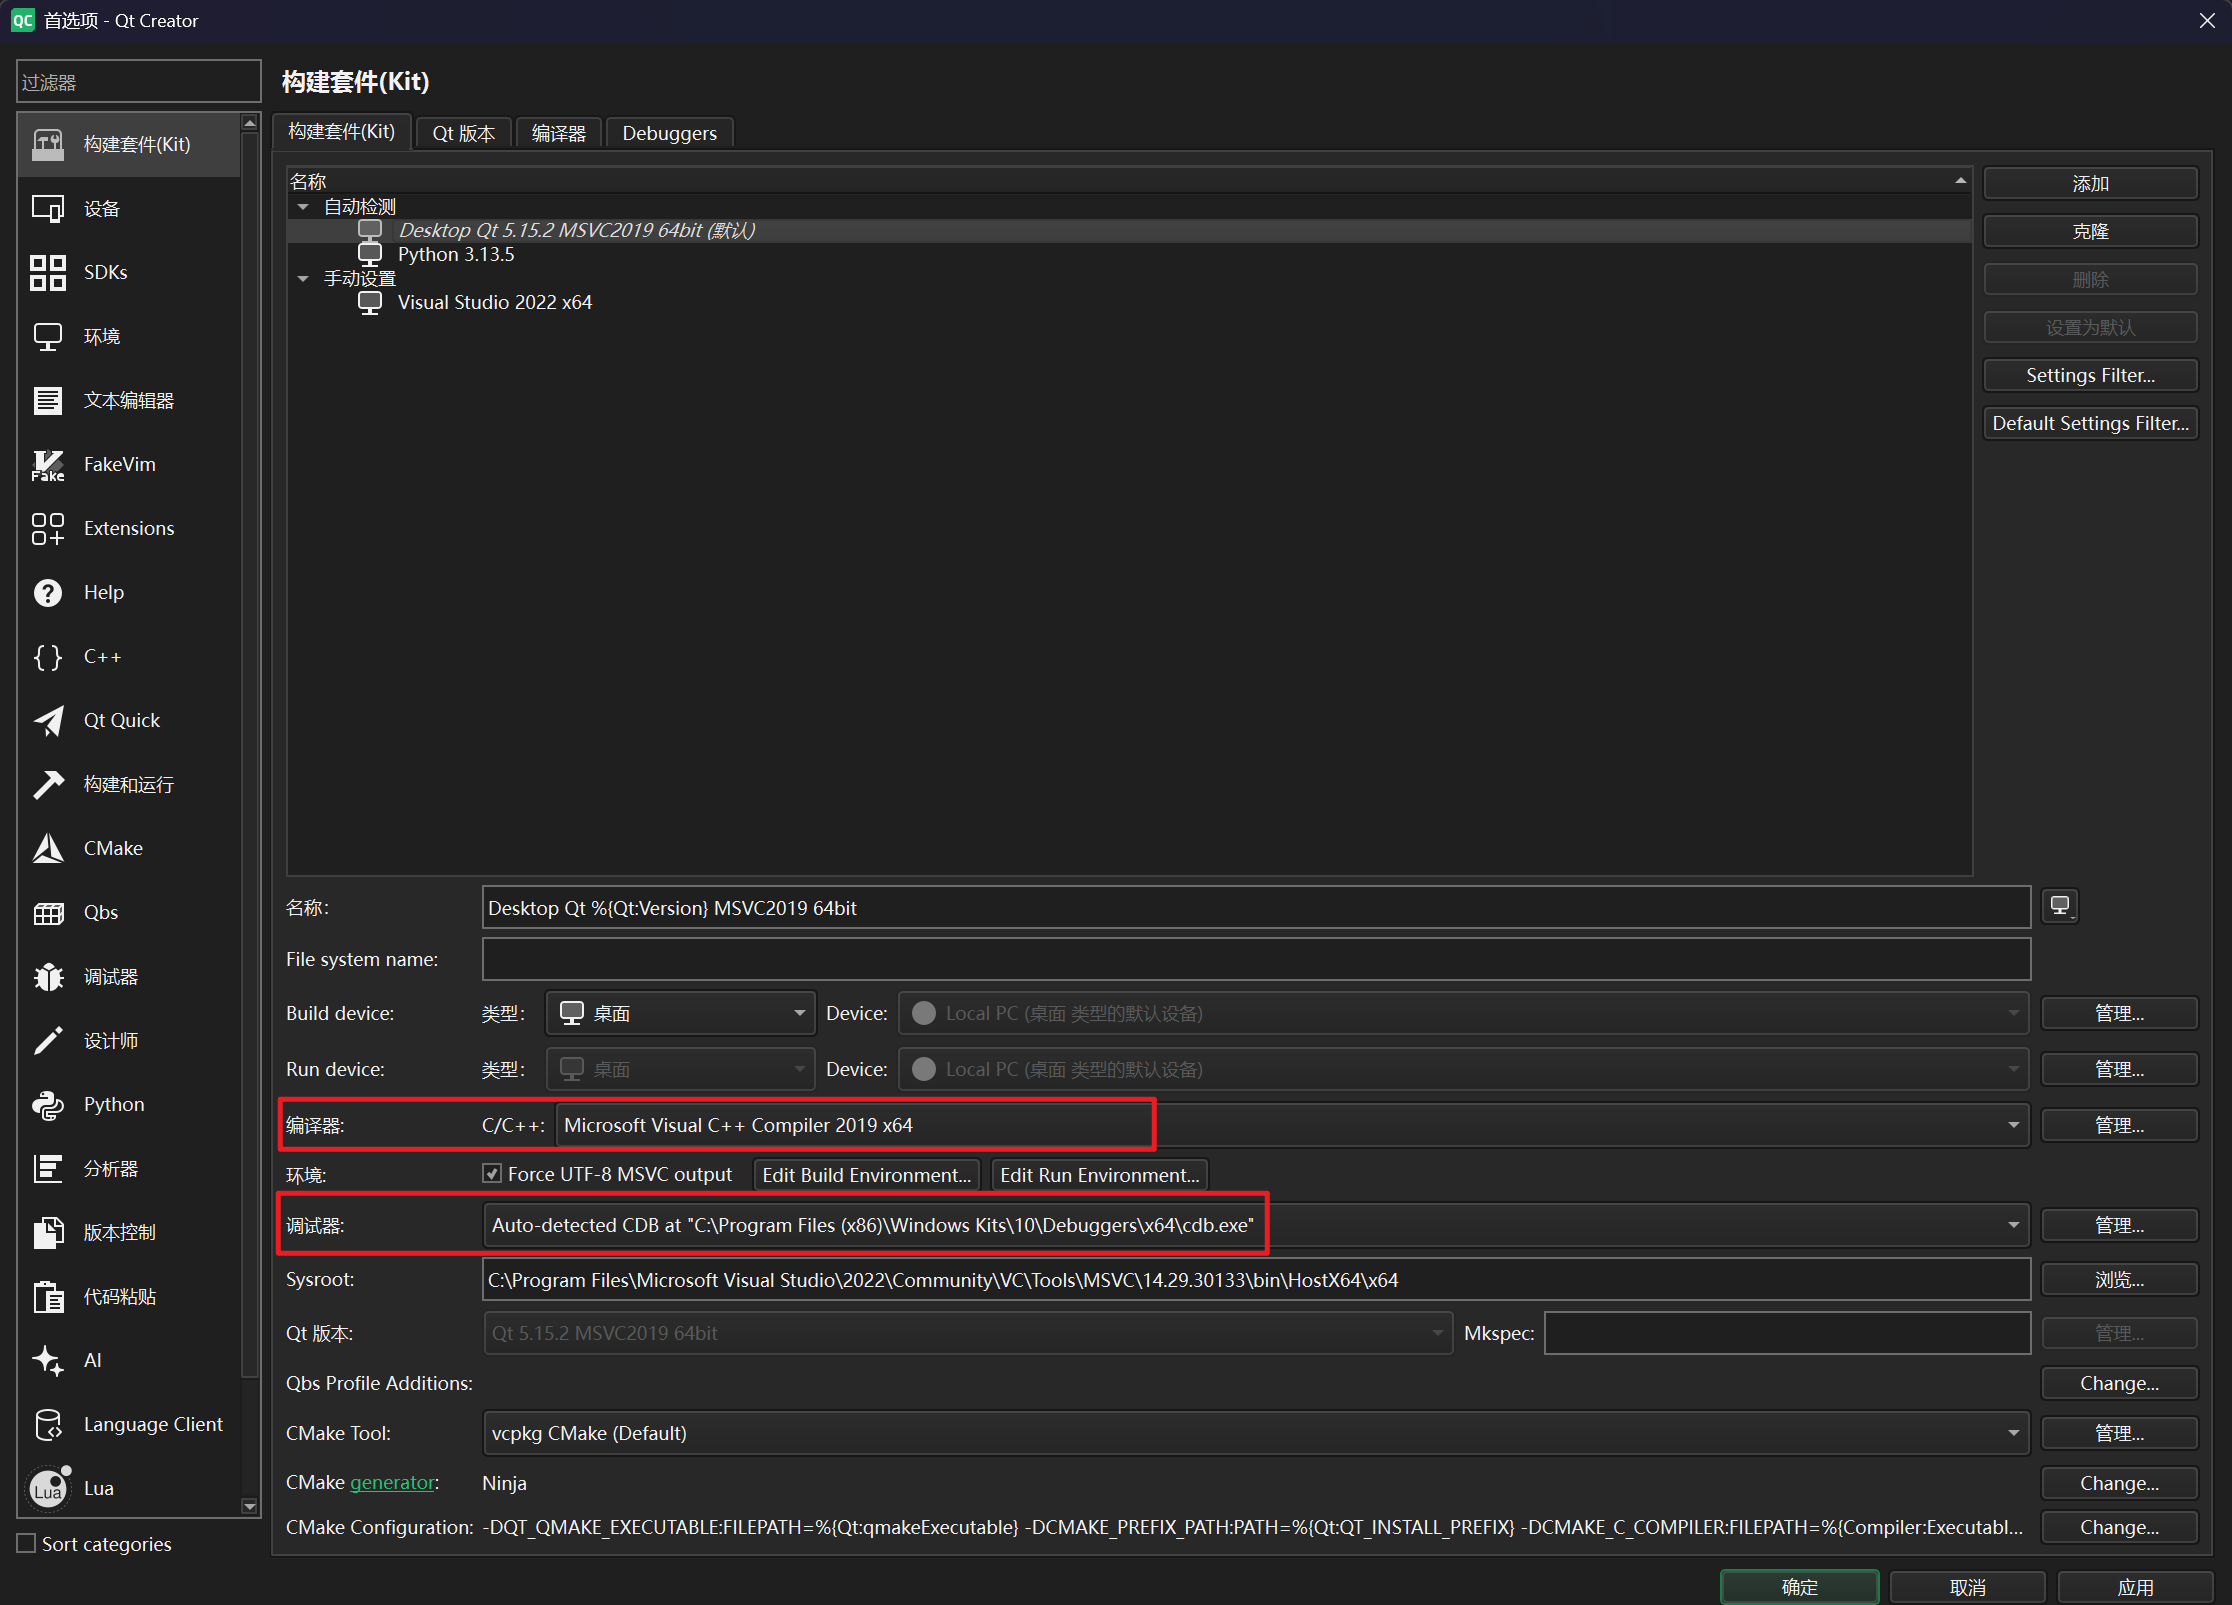Open the C/C++ compiler dropdown

[x=2012, y=1125]
